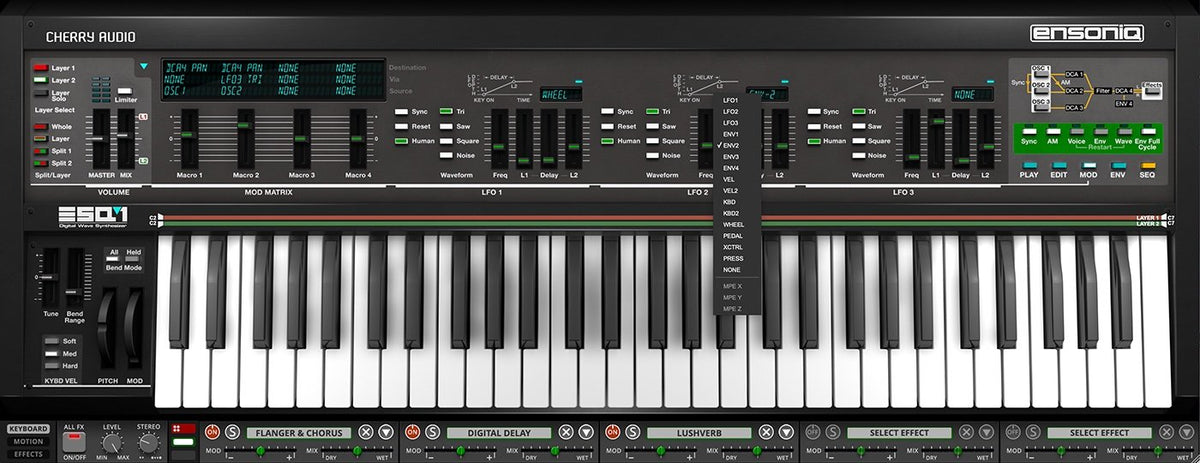Switch to the SEQ page
This screenshot has width=1200, height=463.
(1148, 165)
